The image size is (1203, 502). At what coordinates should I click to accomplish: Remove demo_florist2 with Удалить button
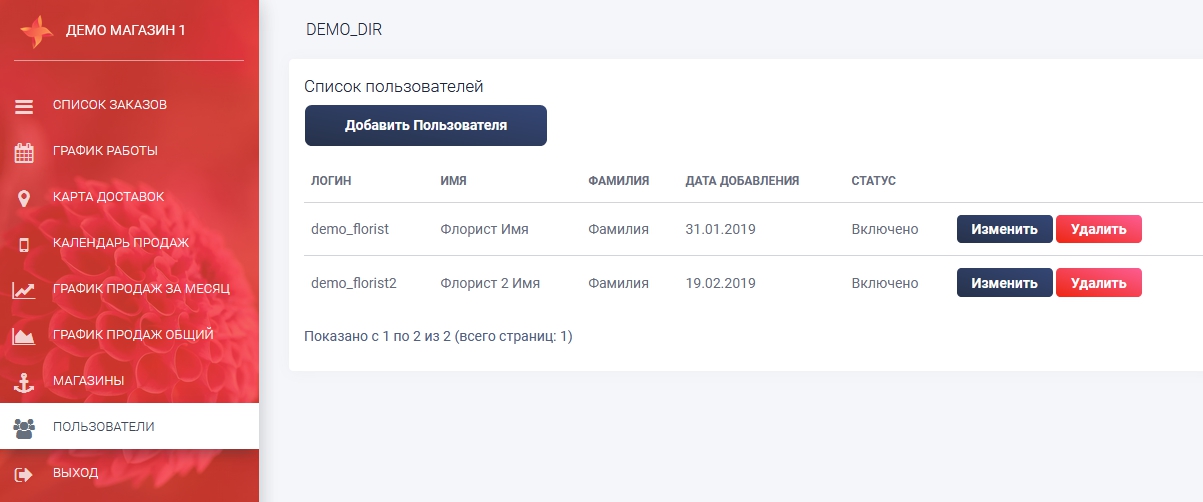(1098, 283)
